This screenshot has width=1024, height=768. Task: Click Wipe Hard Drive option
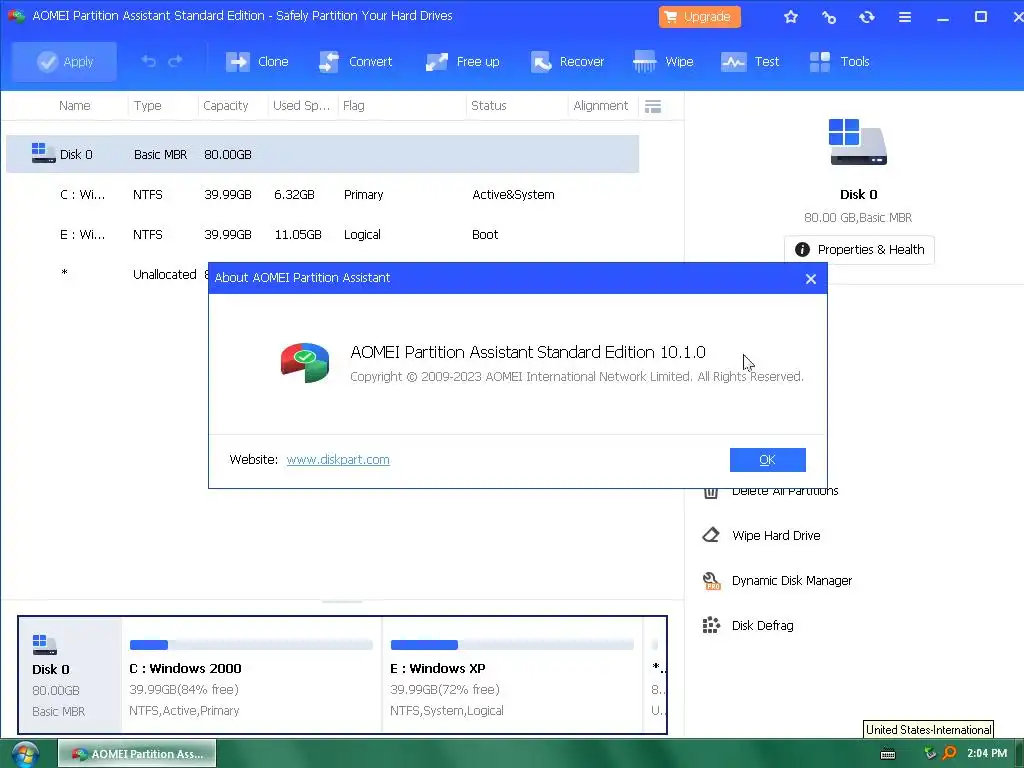pyautogui.click(x=776, y=536)
